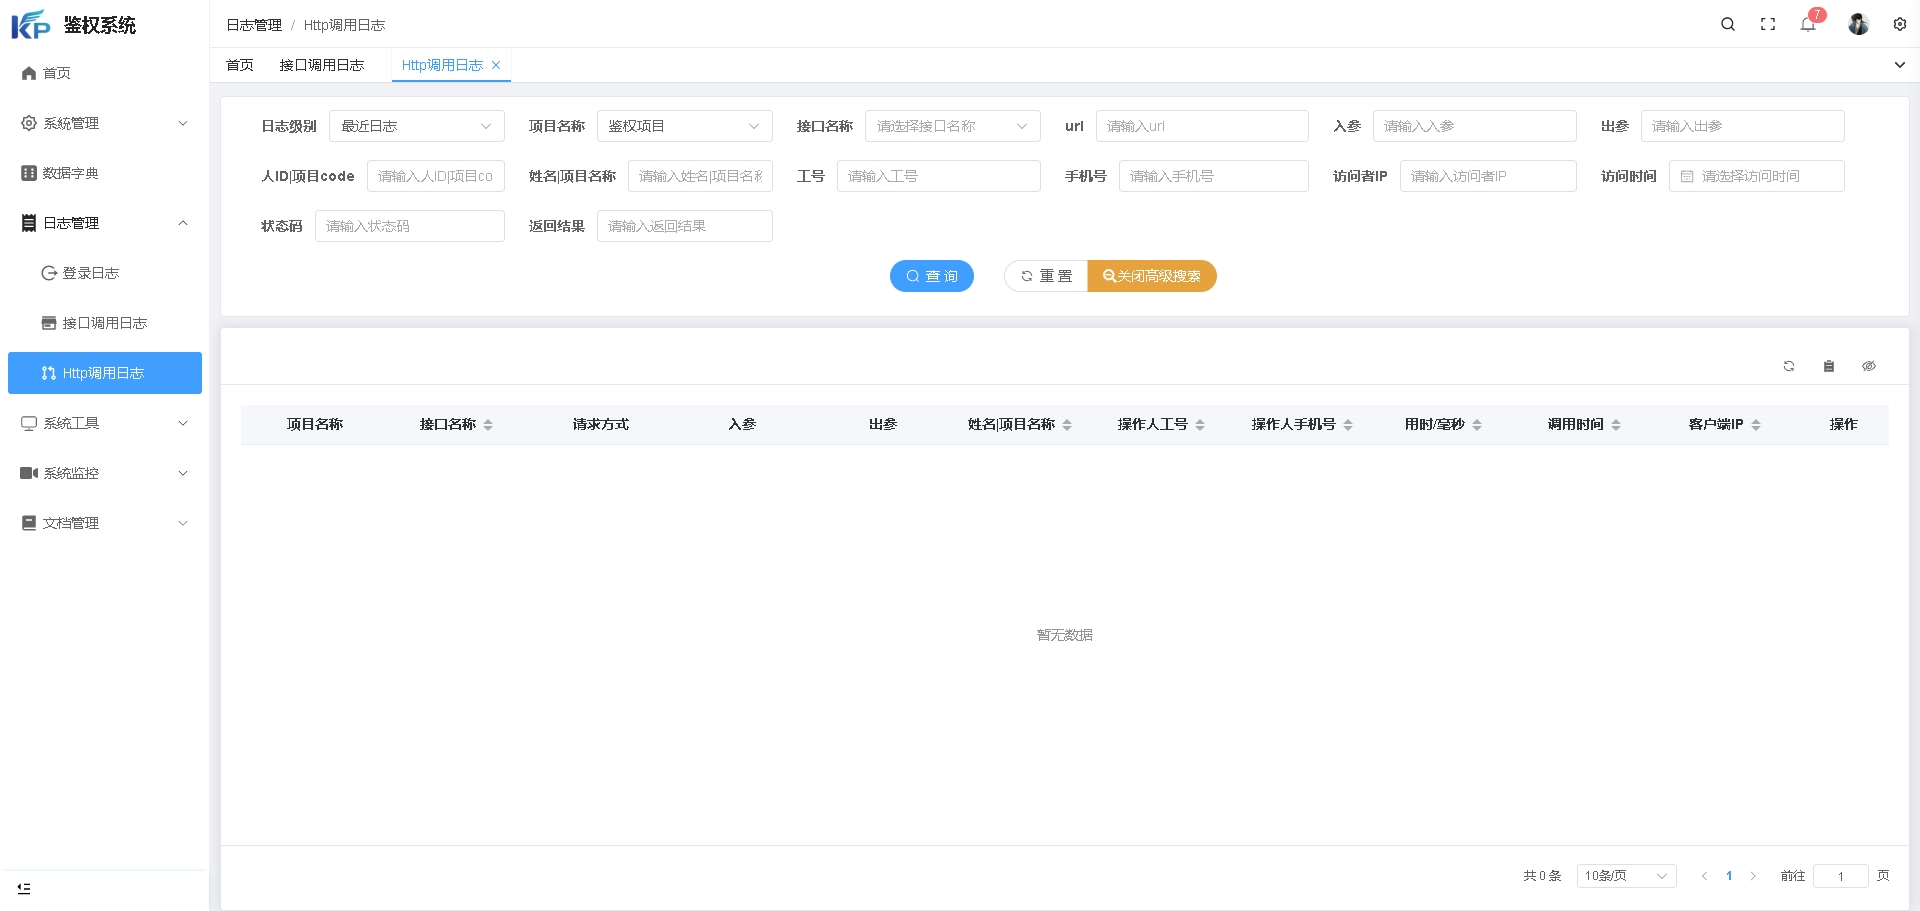
Task: Sort table by 调用时间 column
Action: tap(1616, 425)
